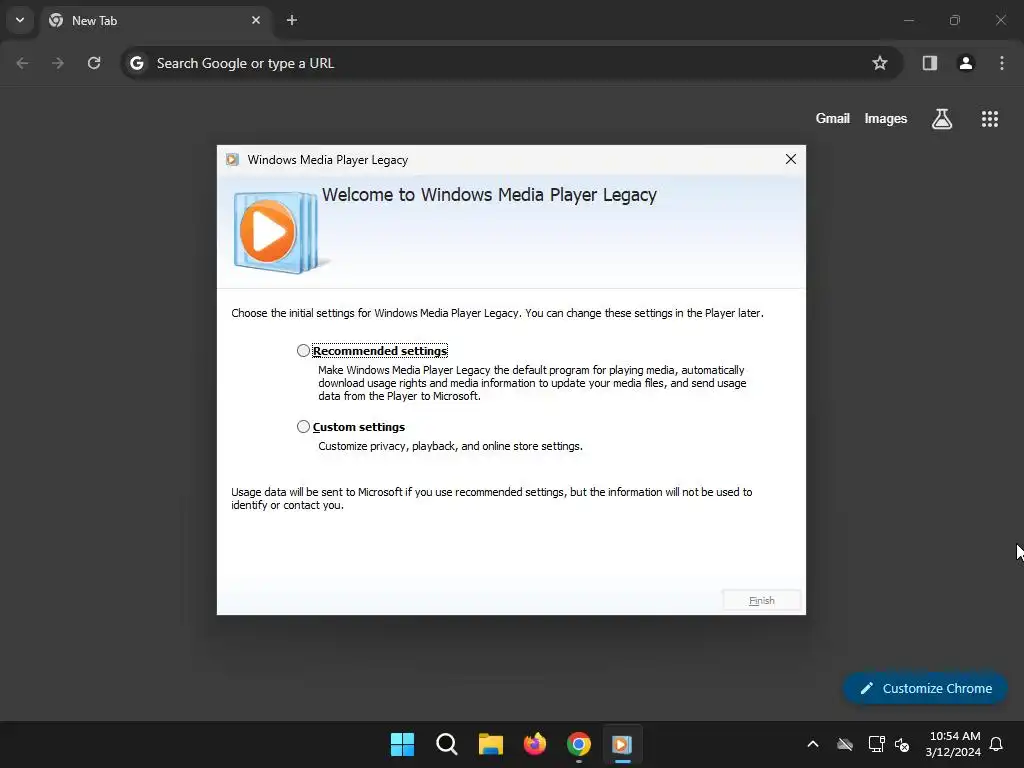Open the clock and date flyout
Image resolution: width=1024 pixels, height=768 pixels.
[x=953, y=744]
